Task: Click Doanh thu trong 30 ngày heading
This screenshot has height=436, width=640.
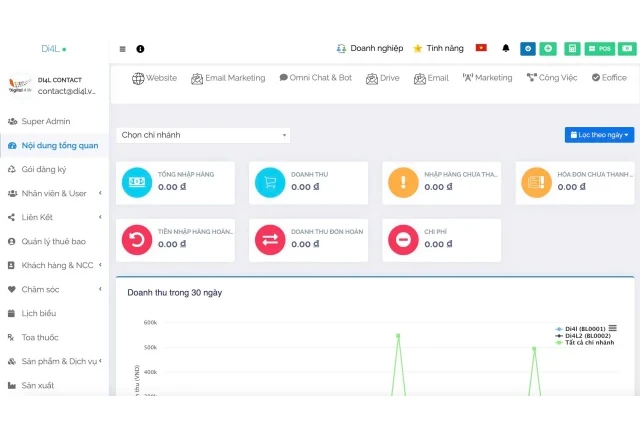Action: (175, 293)
